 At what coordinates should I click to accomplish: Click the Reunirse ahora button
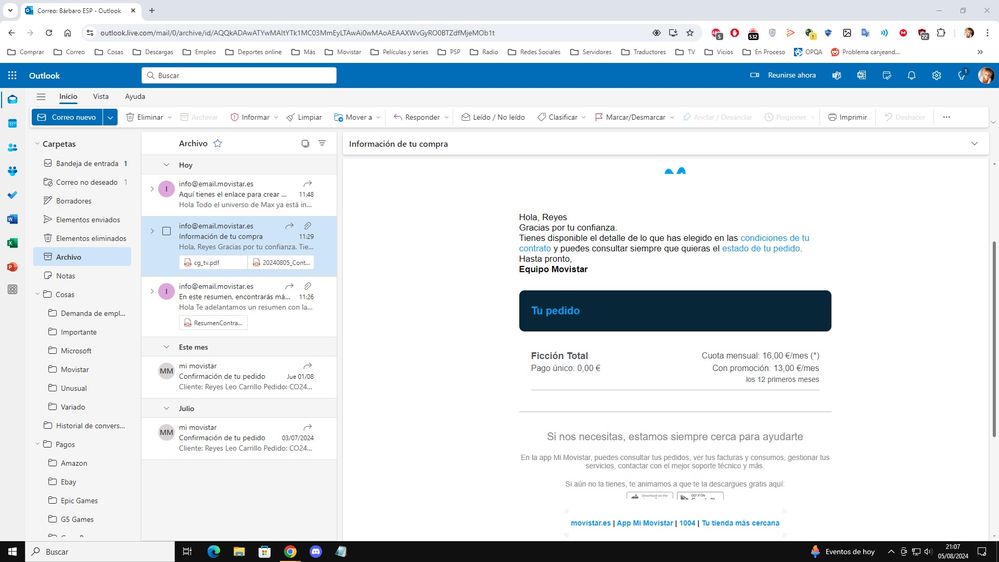point(784,75)
